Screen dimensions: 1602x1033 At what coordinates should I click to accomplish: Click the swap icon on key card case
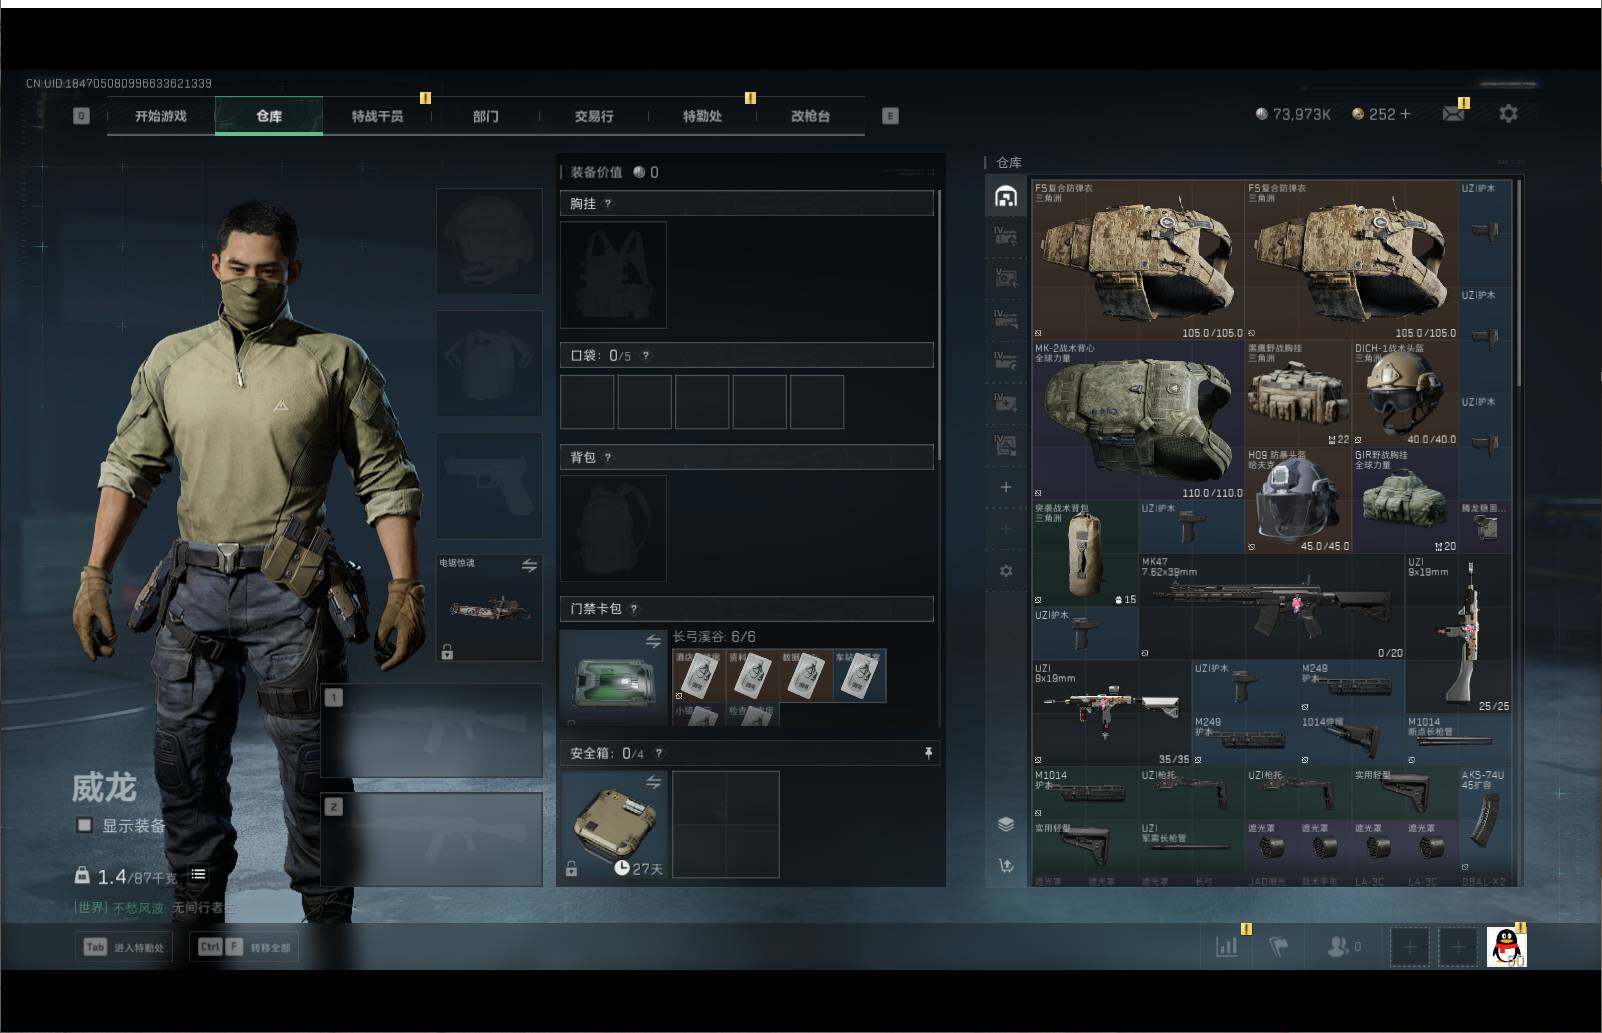coord(653,641)
